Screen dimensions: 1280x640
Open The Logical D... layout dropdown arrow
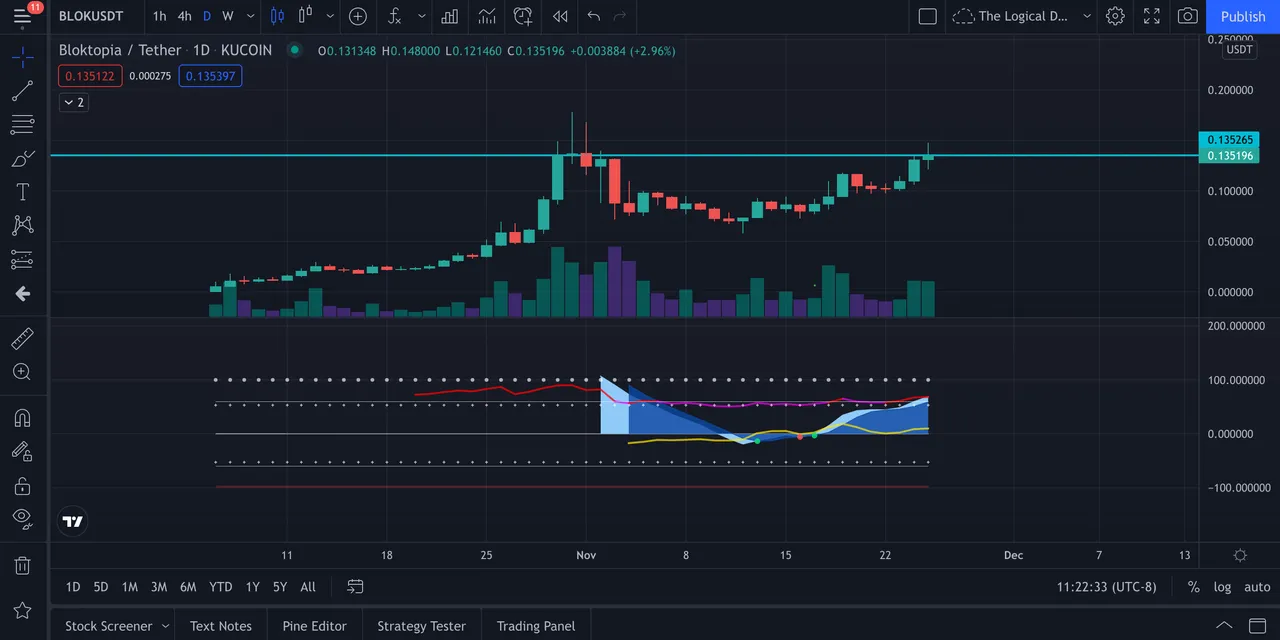1087,16
